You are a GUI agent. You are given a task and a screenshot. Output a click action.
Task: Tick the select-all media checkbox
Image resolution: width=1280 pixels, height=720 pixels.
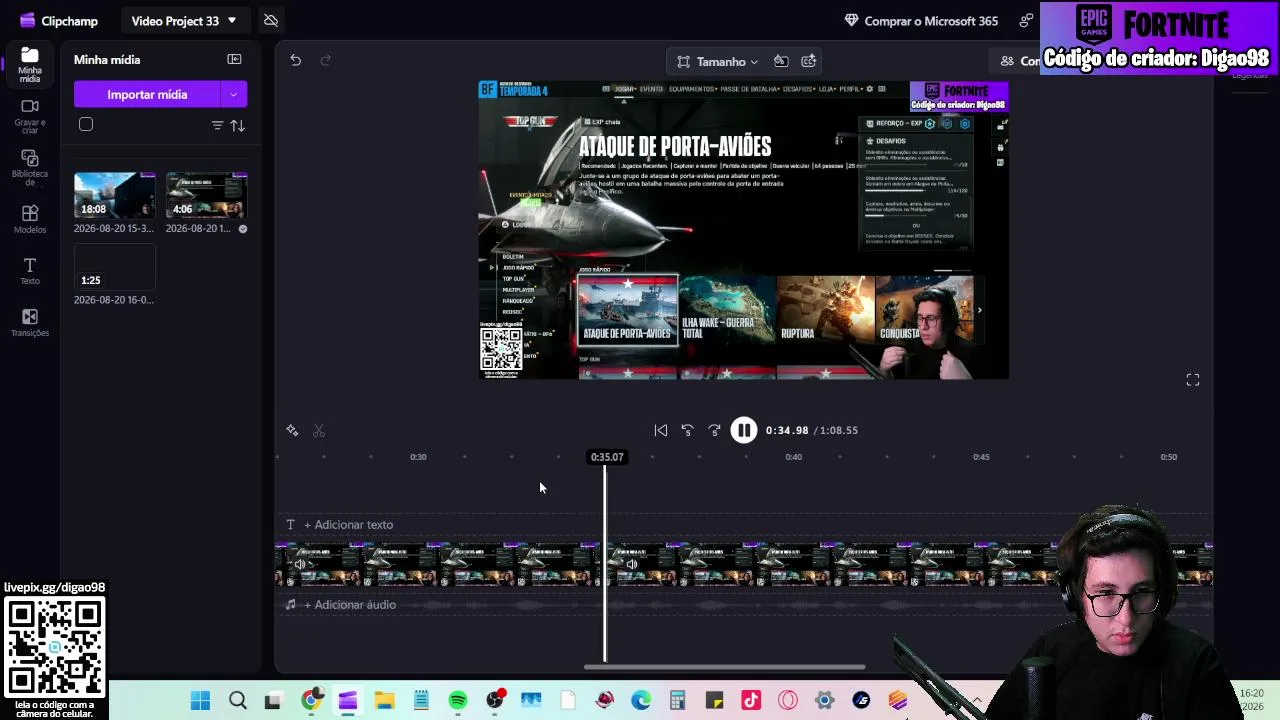(x=86, y=124)
